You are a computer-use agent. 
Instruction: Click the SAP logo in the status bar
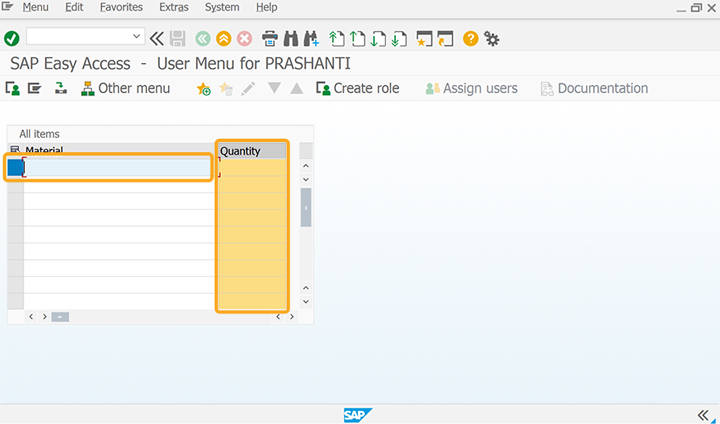click(358, 415)
